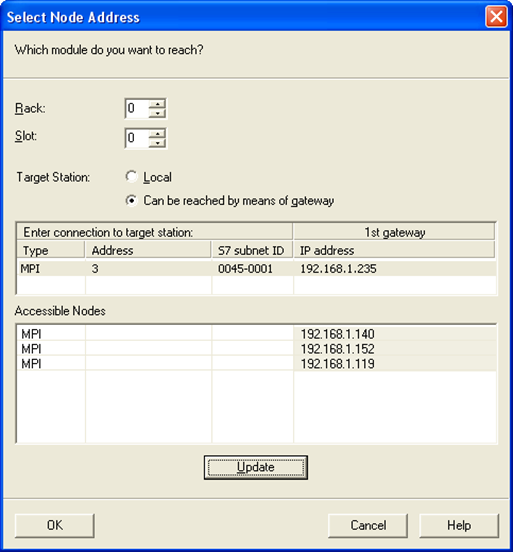The width and height of the screenshot is (513, 552).
Task: Click into the Rack number field
Action: pyautogui.click(x=137, y=108)
